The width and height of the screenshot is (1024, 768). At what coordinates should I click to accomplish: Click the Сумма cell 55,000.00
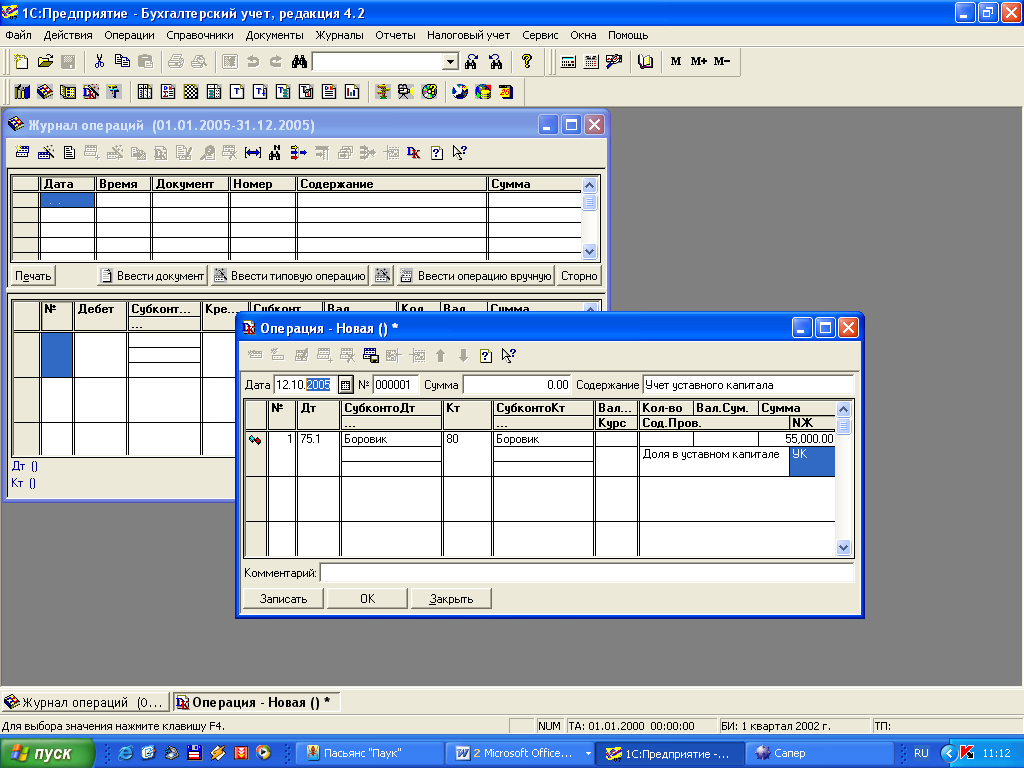797,440
